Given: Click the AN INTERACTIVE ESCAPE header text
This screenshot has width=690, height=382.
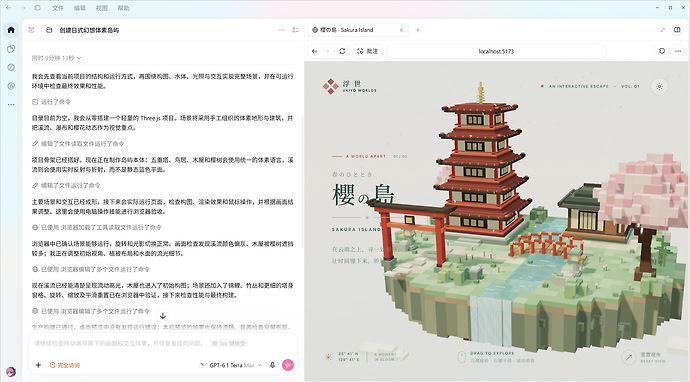Looking at the screenshot, I should [x=579, y=86].
